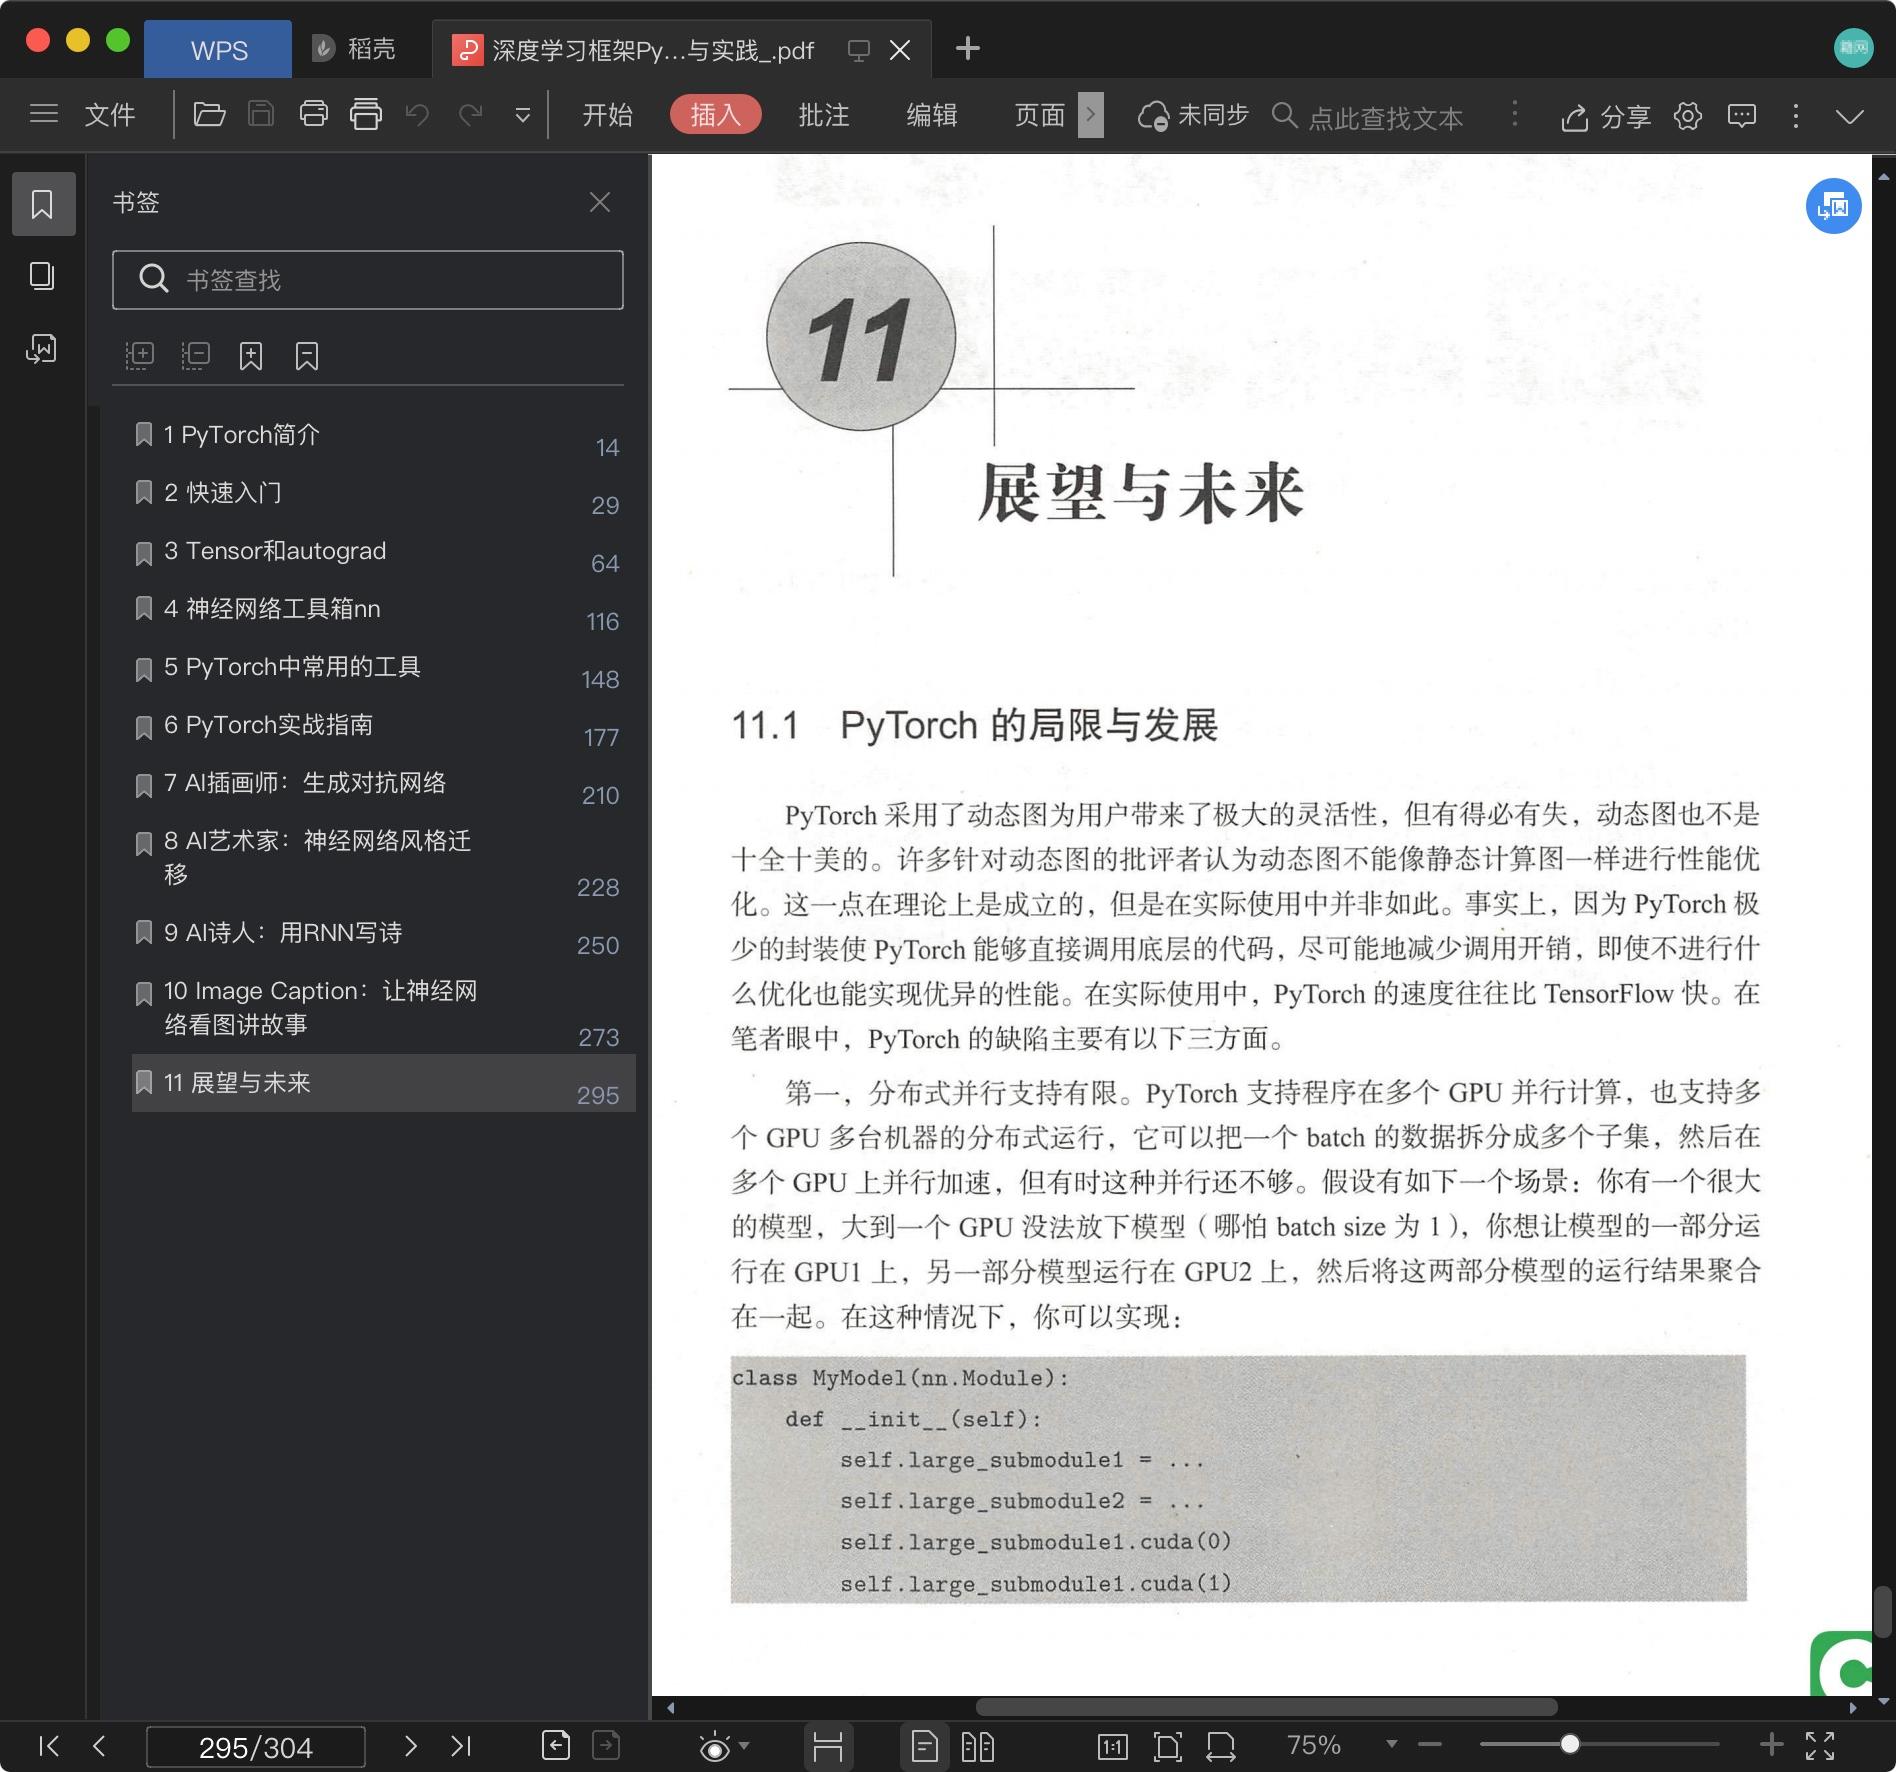This screenshot has width=1896, height=1772.
Task: Open the quick access toolbar dropdown
Action: pos(522,116)
